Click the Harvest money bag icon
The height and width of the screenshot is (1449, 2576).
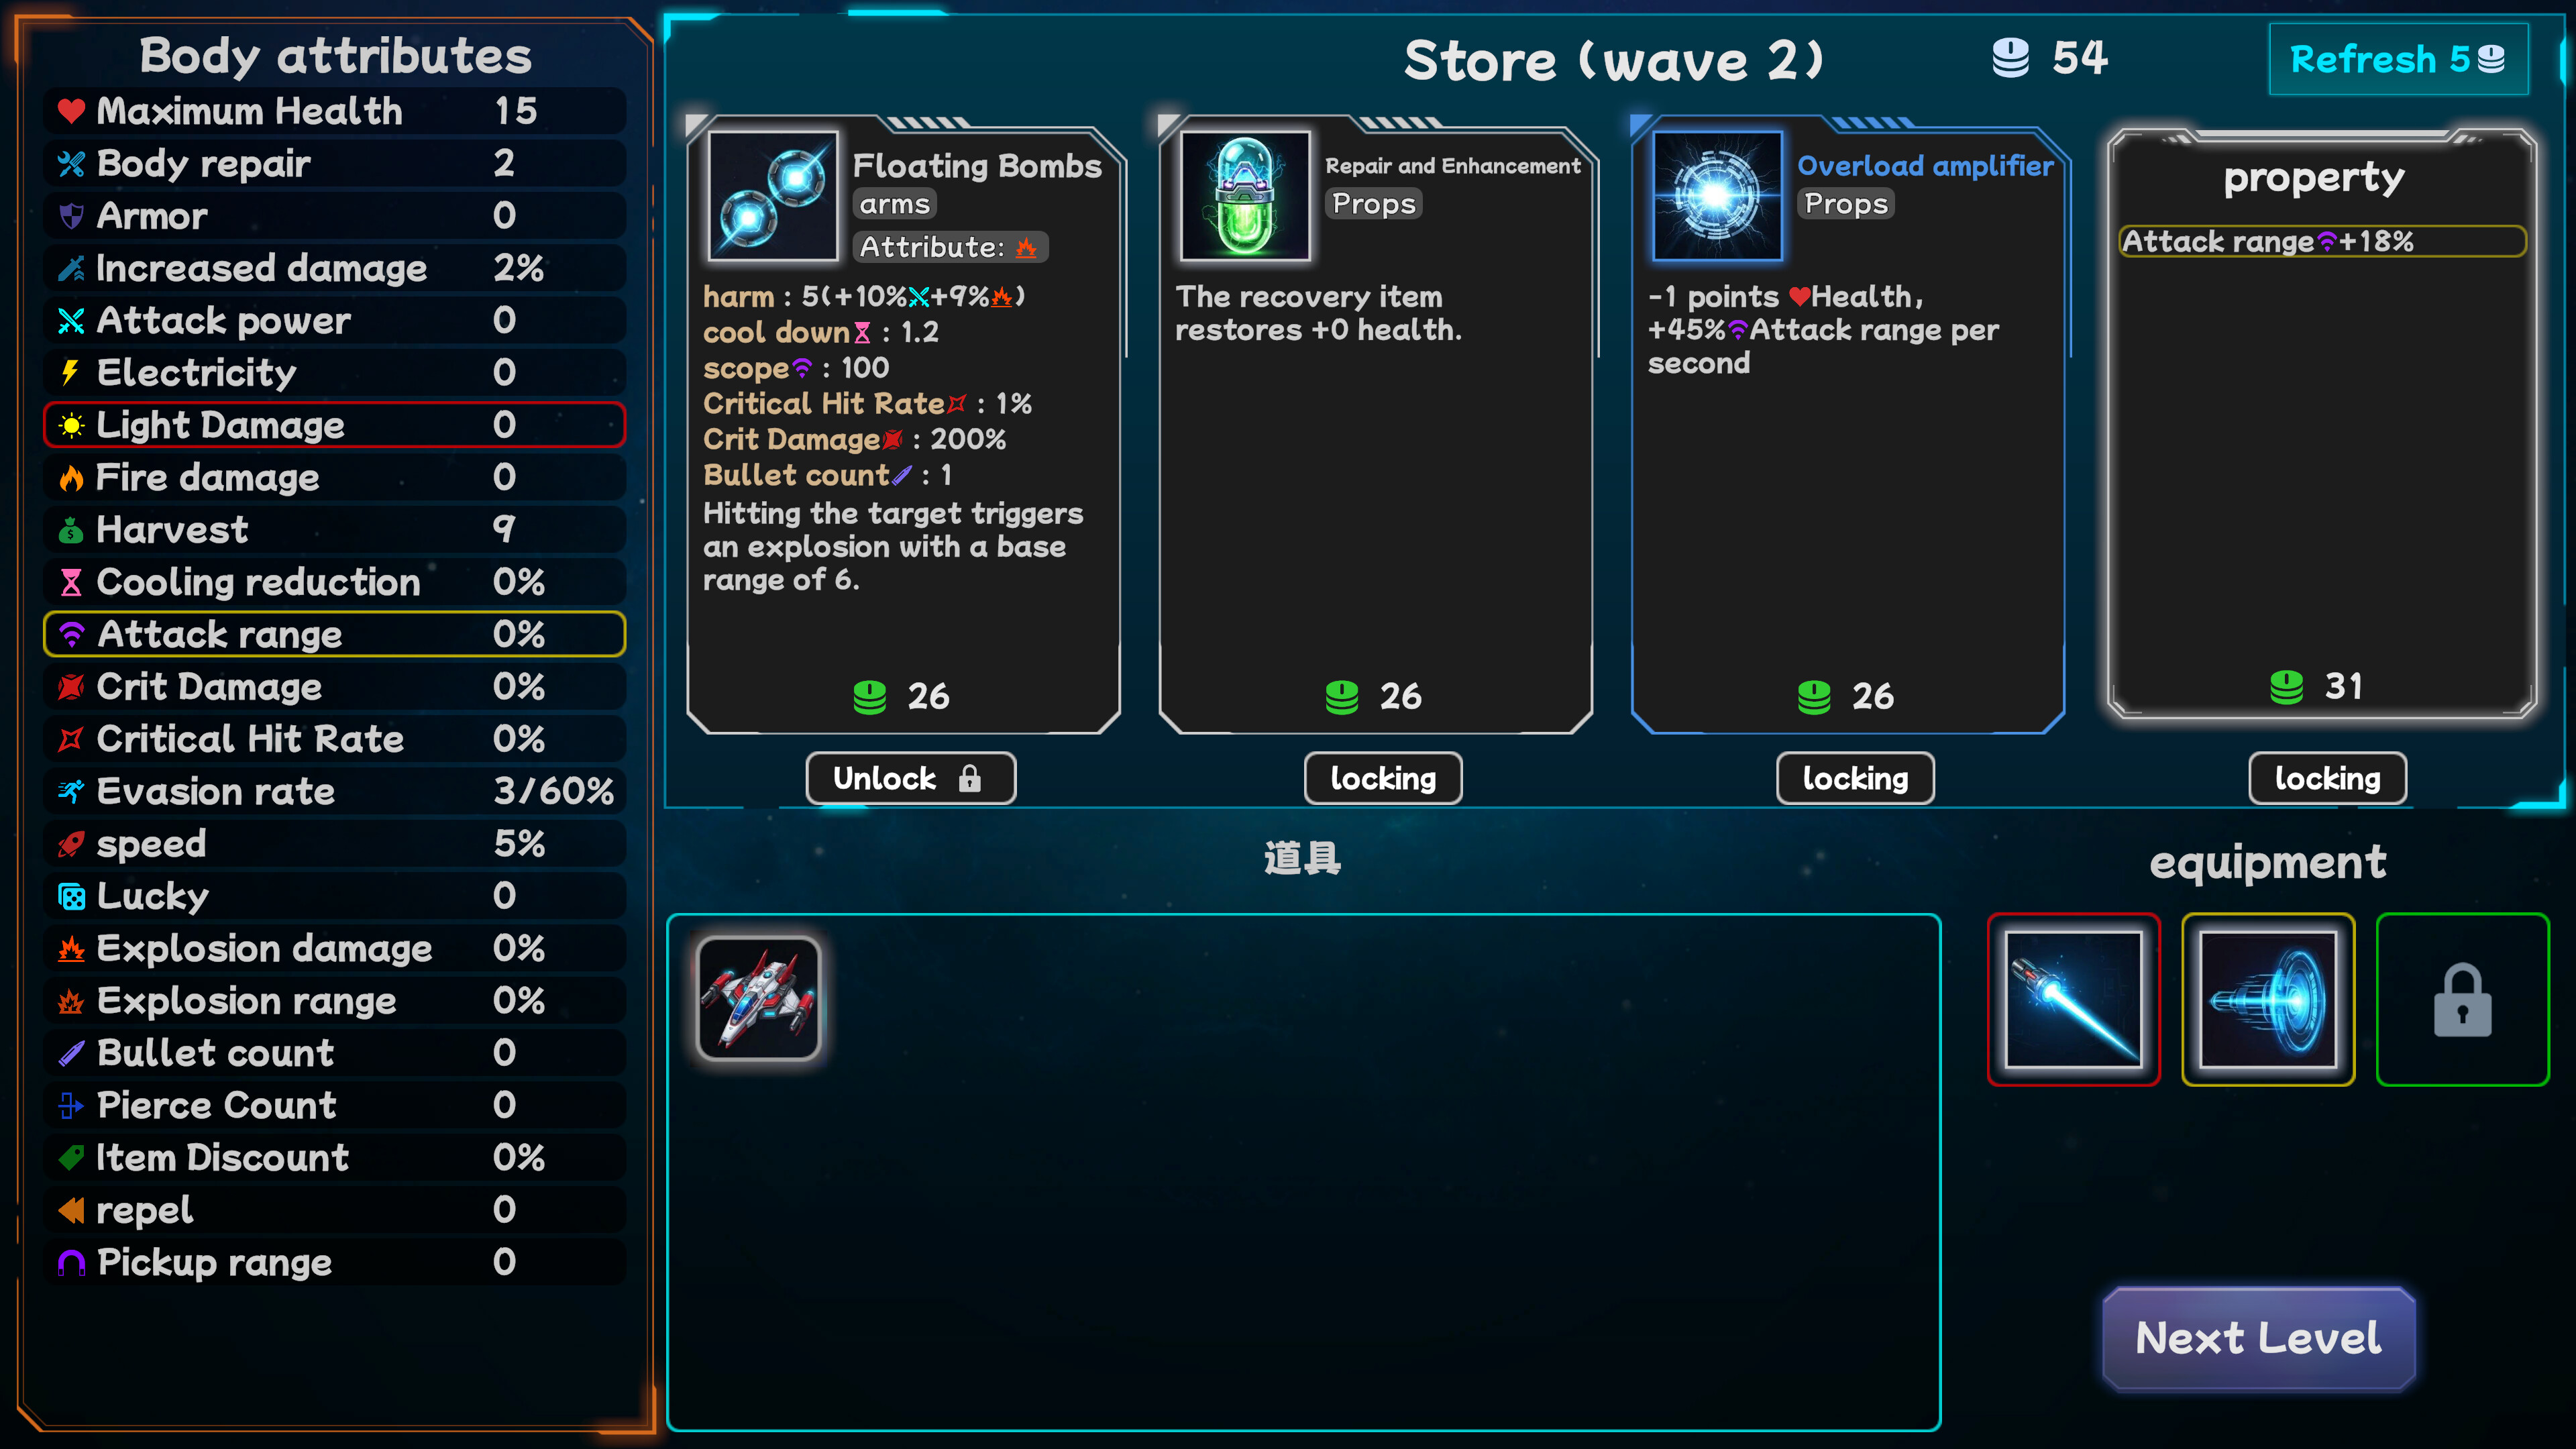click(71, 530)
